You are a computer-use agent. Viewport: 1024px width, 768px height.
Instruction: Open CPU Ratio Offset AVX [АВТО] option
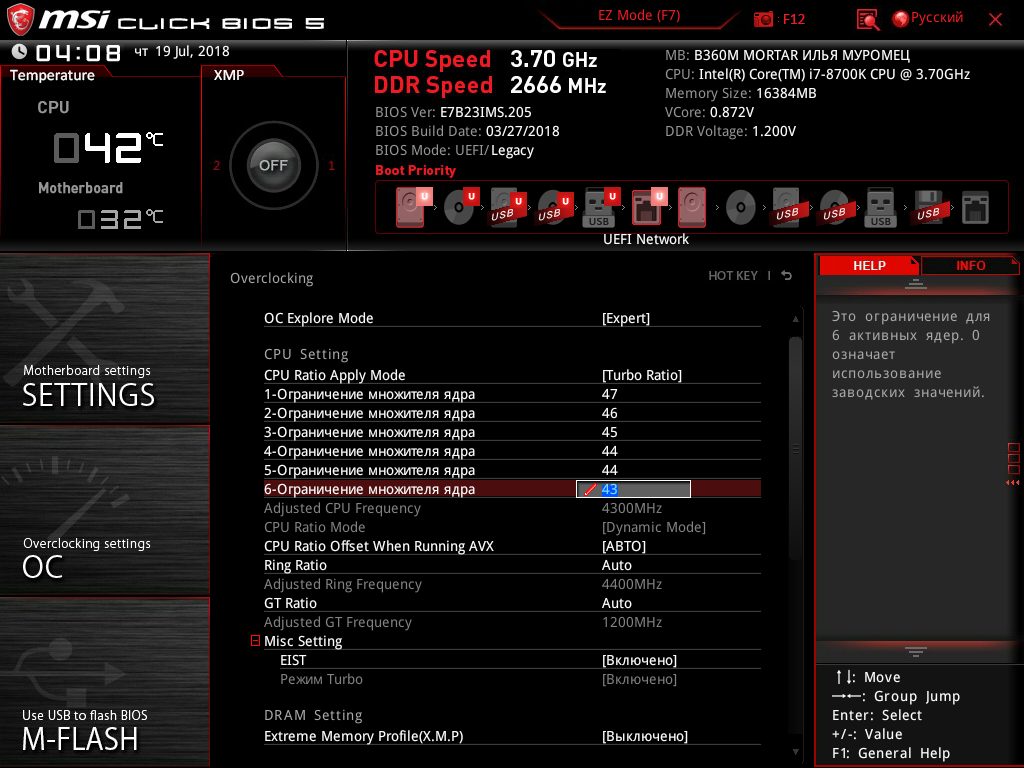coord(624,546)
